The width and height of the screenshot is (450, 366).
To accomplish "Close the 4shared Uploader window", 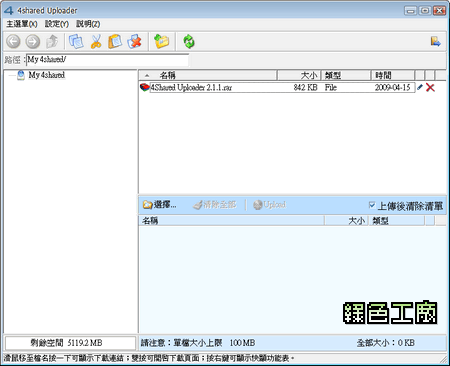I will point(439,11).
